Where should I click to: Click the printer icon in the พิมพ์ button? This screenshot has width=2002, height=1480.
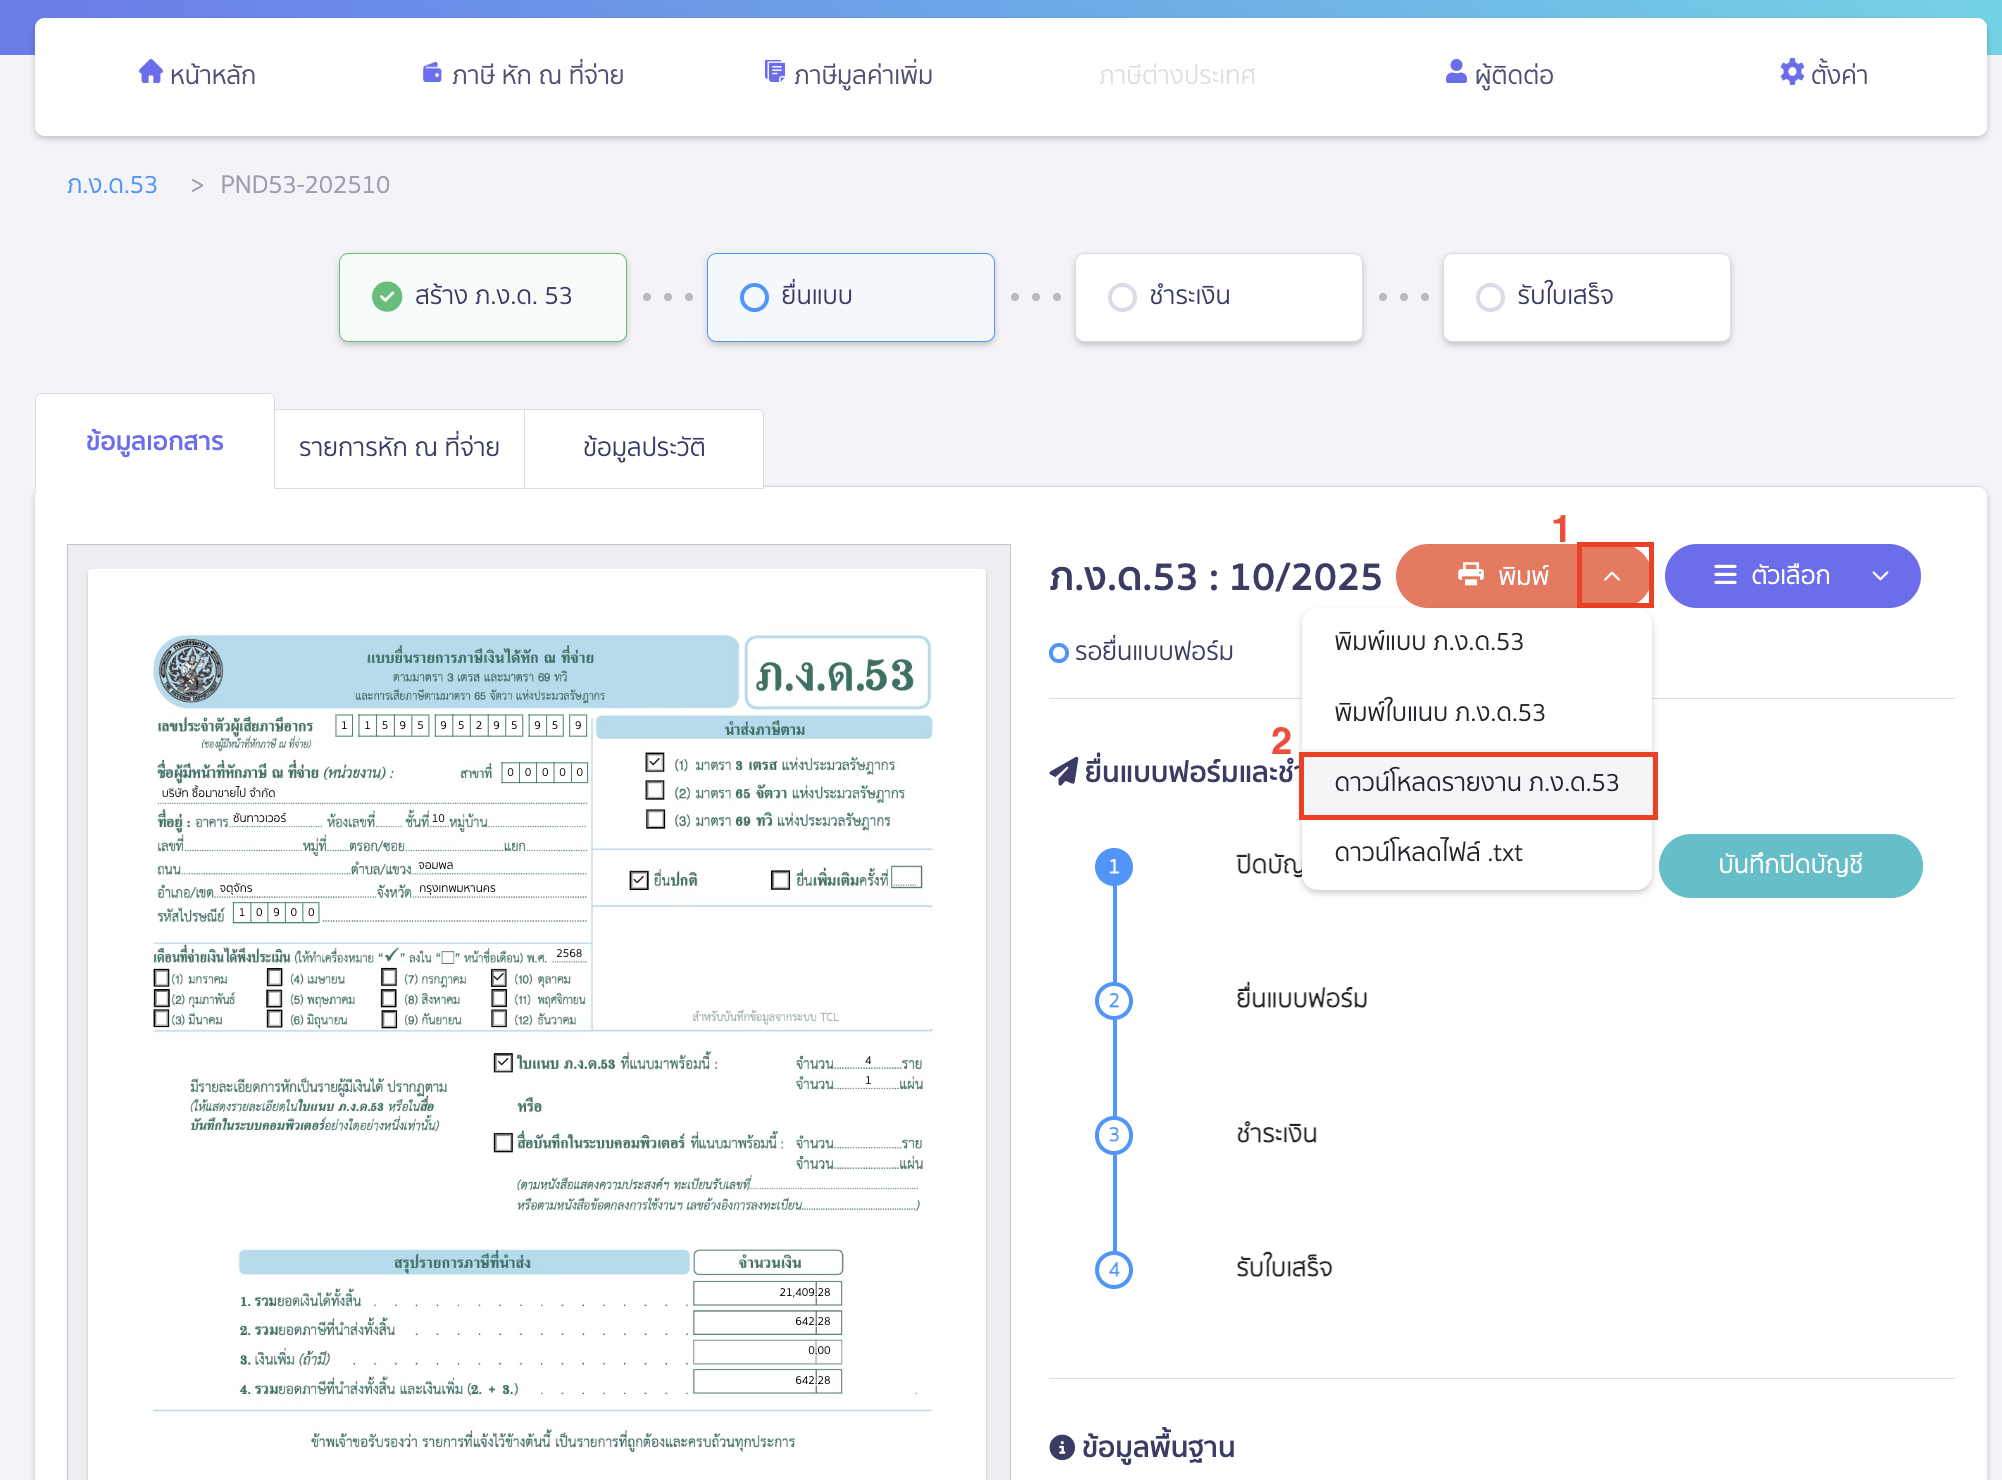pos(1470,575)
